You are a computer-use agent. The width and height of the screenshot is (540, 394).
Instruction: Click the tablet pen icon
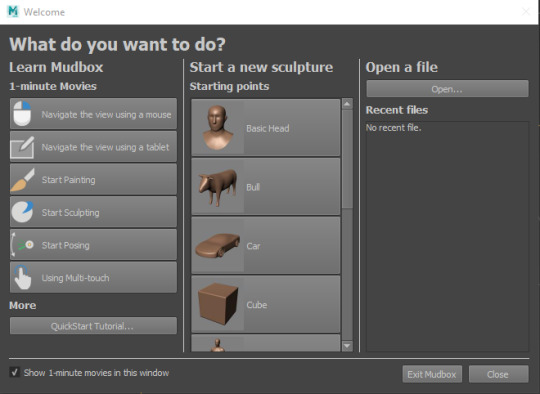point(22,147)
